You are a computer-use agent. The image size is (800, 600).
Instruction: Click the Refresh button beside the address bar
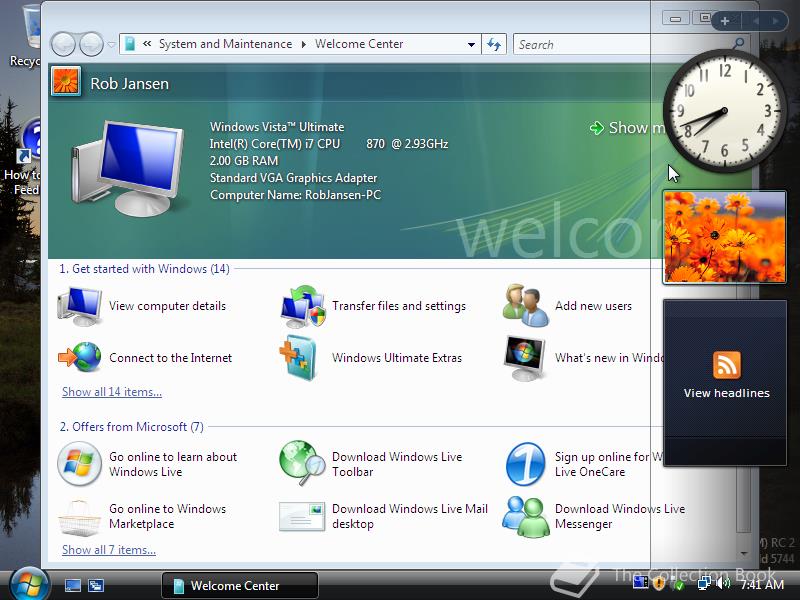[x=494, y=44]
